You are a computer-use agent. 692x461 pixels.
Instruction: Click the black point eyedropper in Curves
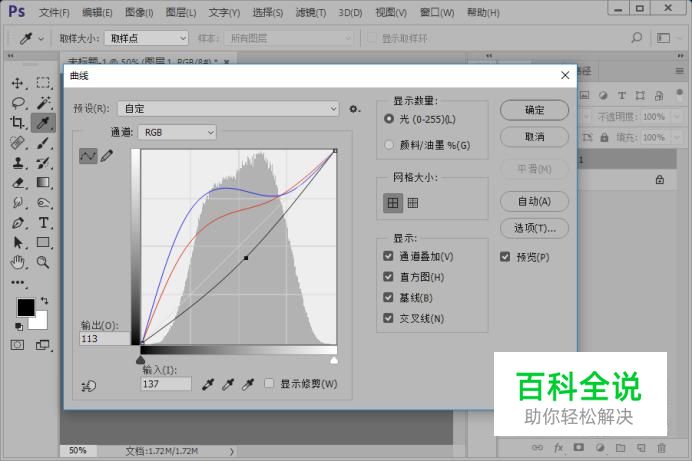[x=207, y=384]
